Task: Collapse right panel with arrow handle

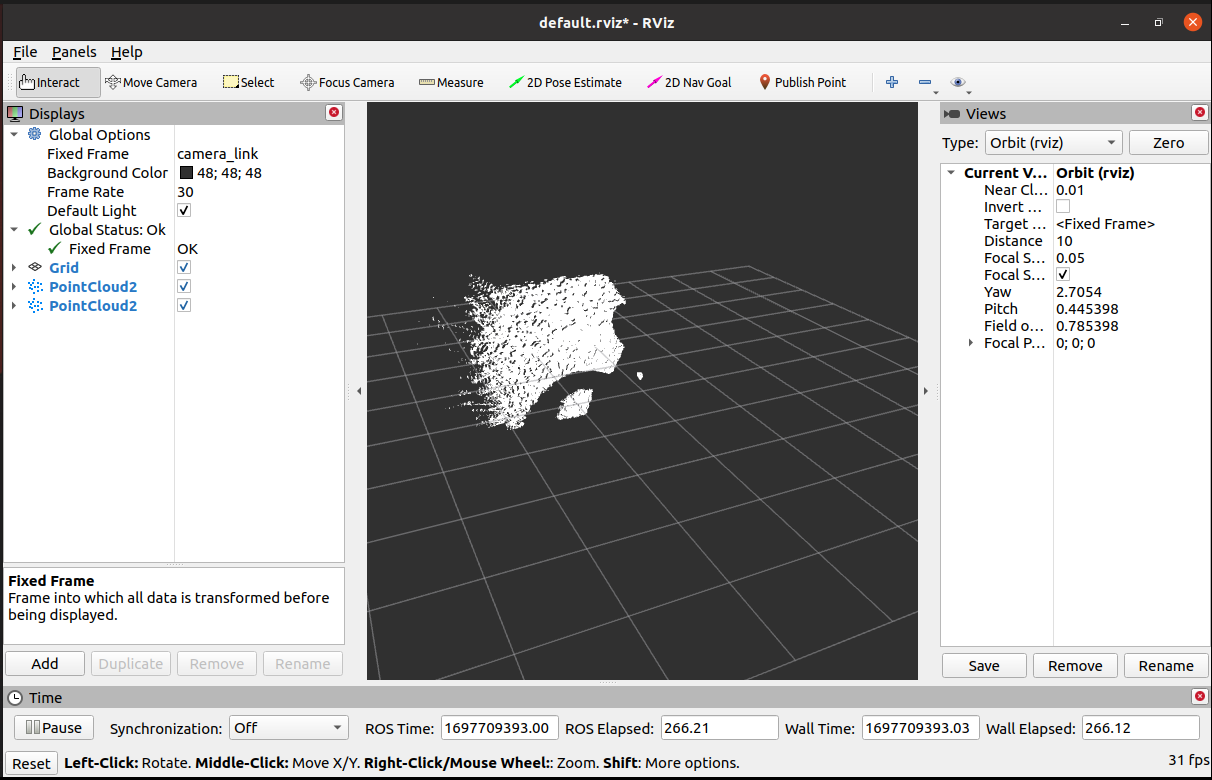Action: point(925,391)
